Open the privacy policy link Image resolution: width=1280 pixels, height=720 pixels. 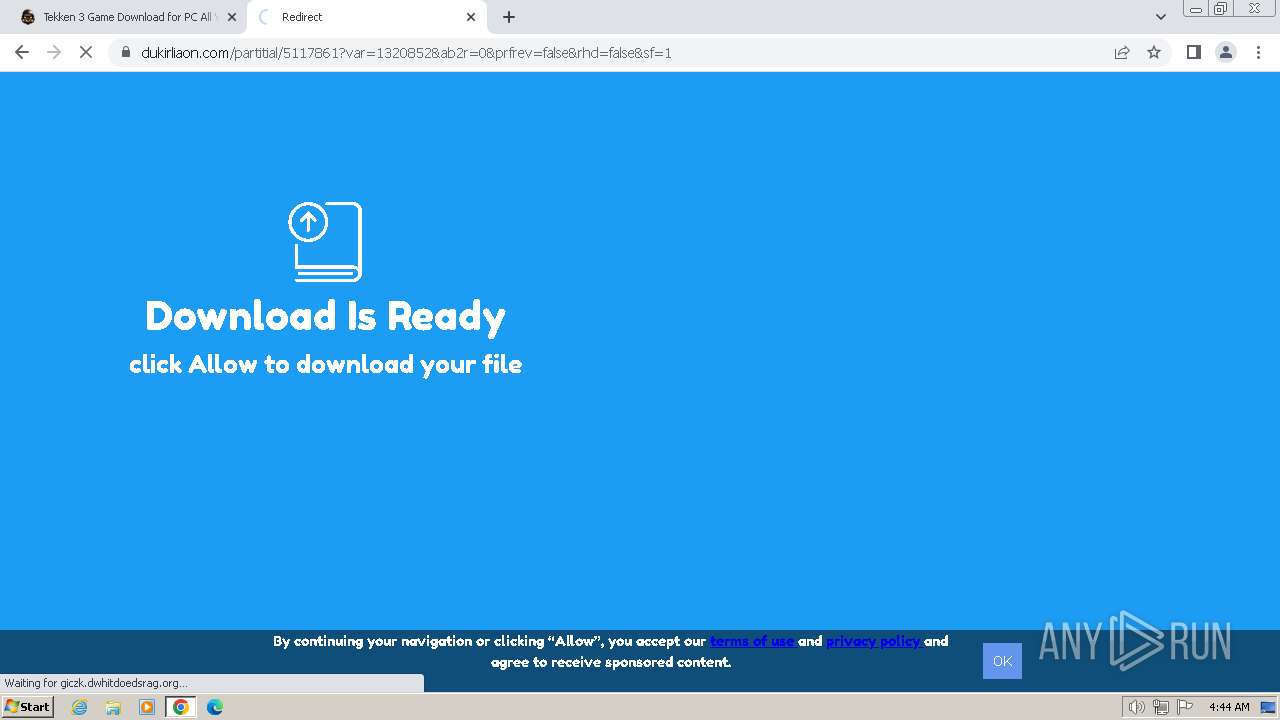874,641
